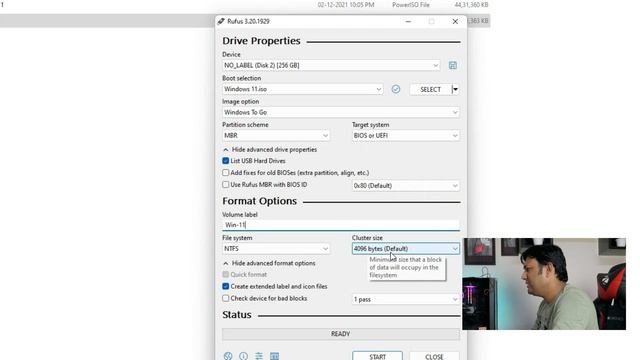Toggle the greyed-out Quick format checkbox
640x360 pixels.
(226, 274)
